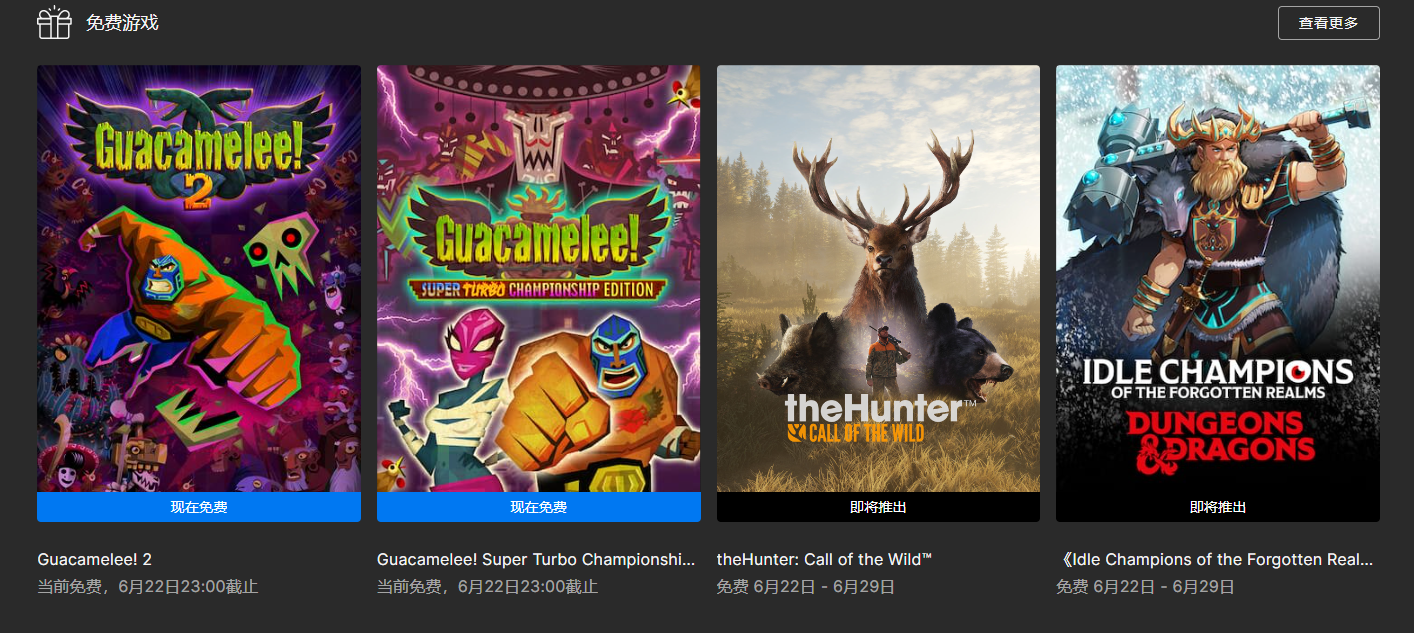Click 即将推出 banner under Idle Champions cover
Image resolution: width=1414 pixels, height=633 pixels.
1218,507
